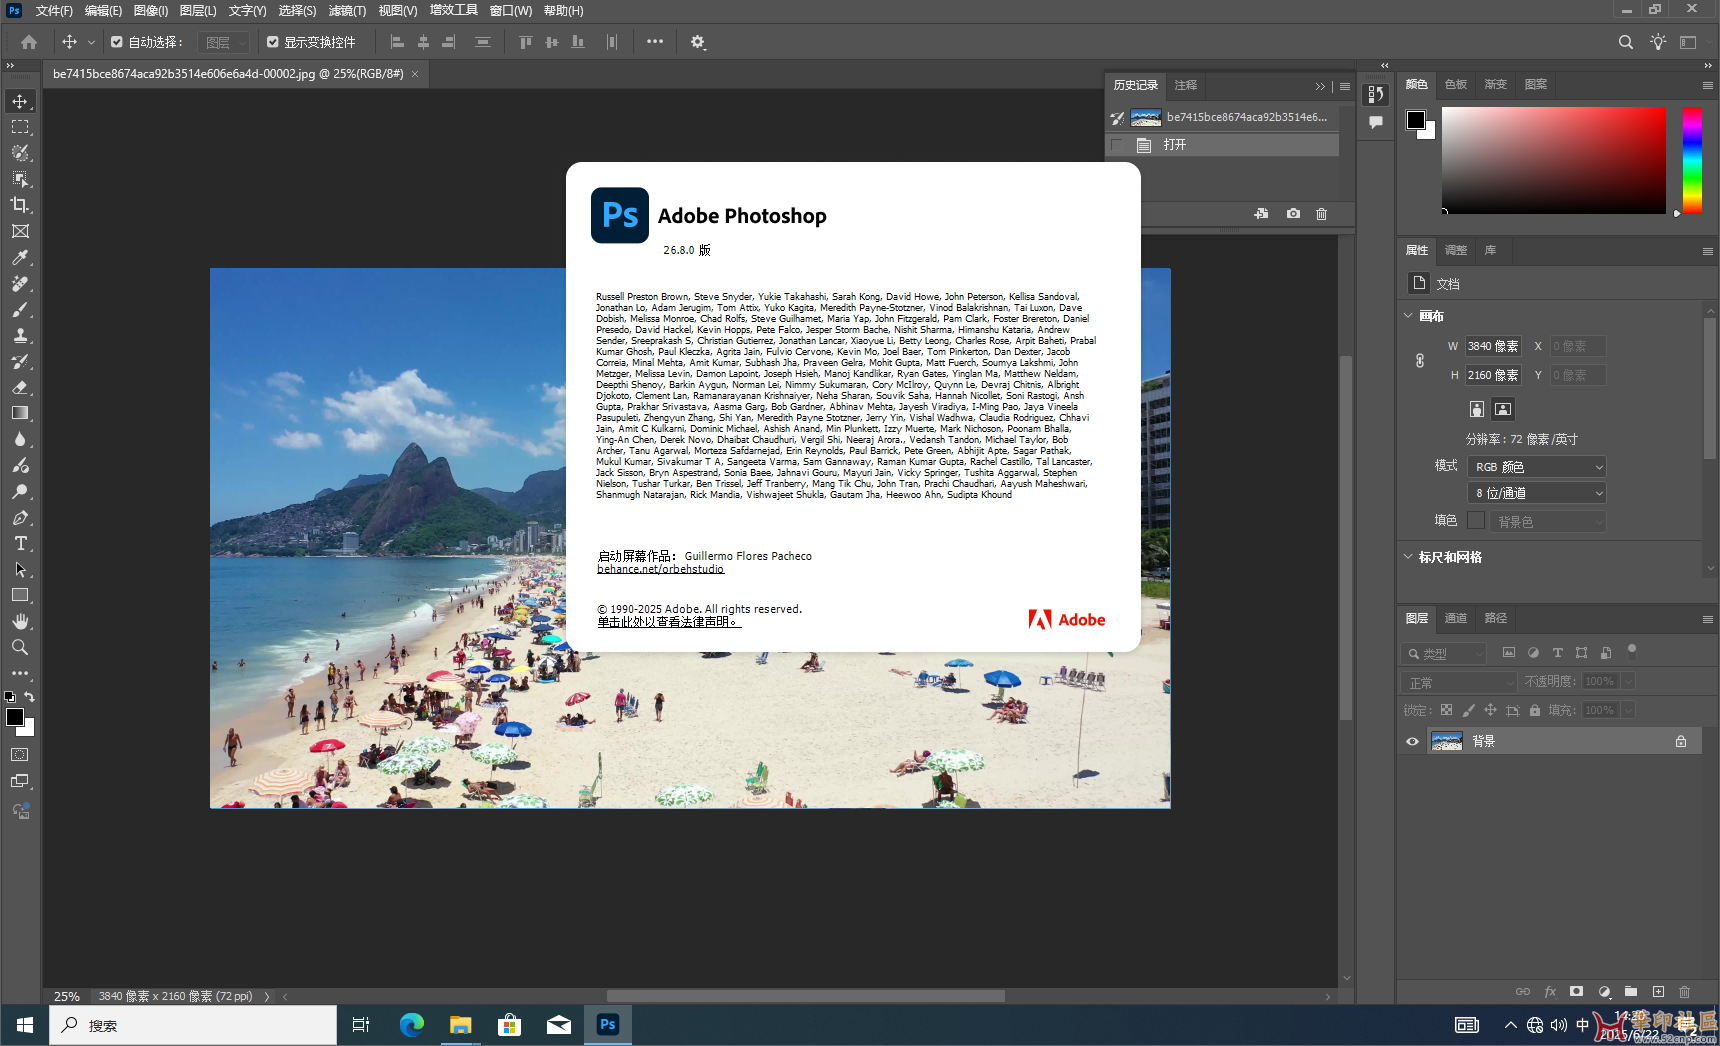Toggle Show Transform Controls checkbox
The image size is (1720, 1046).
(273, 42)
